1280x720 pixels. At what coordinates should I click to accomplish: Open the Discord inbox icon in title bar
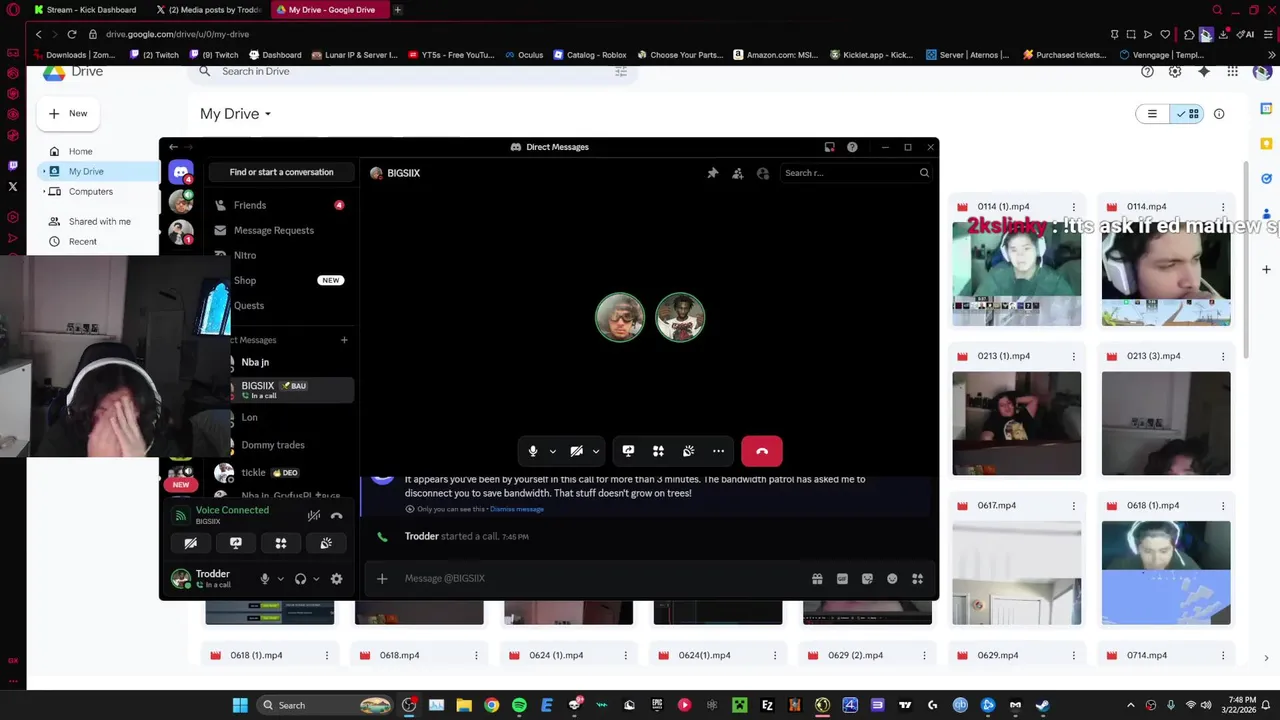(x=829, y=147)
